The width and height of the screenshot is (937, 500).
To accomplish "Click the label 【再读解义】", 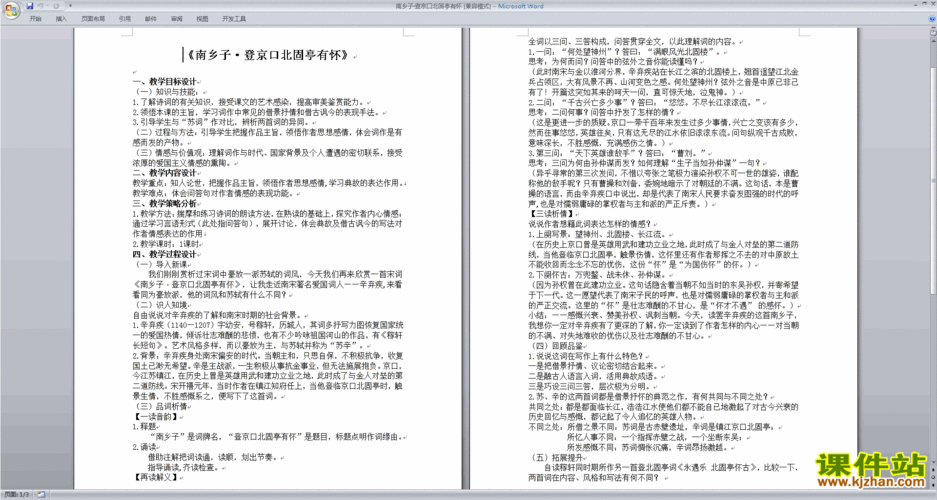I will pos(155,478).
